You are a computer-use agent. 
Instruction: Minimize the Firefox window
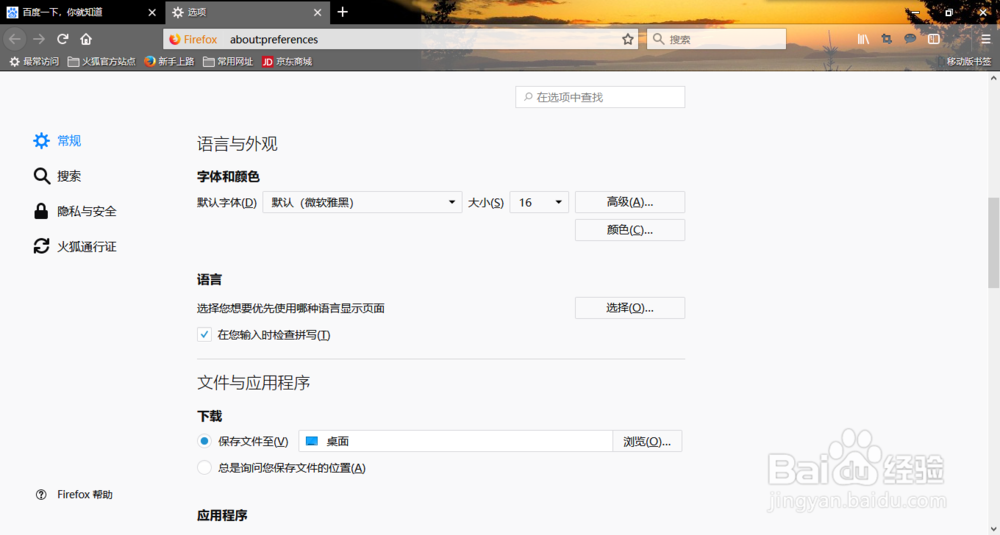click(916, 12)
